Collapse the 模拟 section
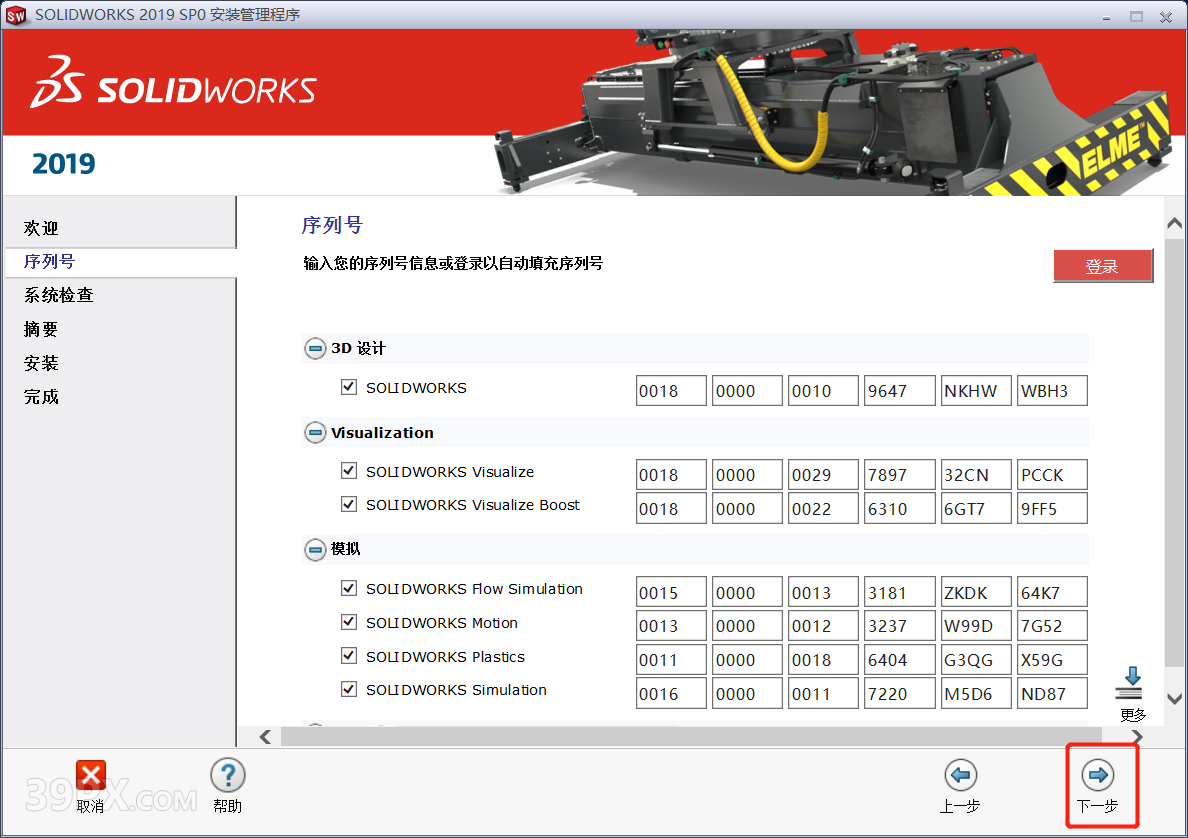Screen dimensions: 1188x838 point(315,549)
